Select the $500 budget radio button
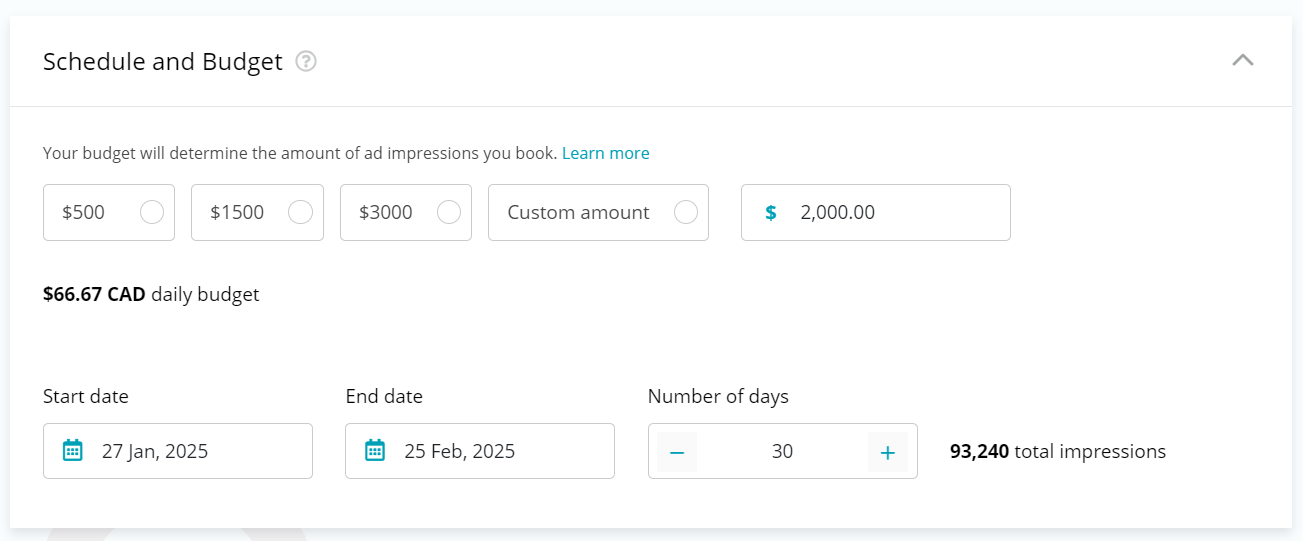 click(152, 212)
